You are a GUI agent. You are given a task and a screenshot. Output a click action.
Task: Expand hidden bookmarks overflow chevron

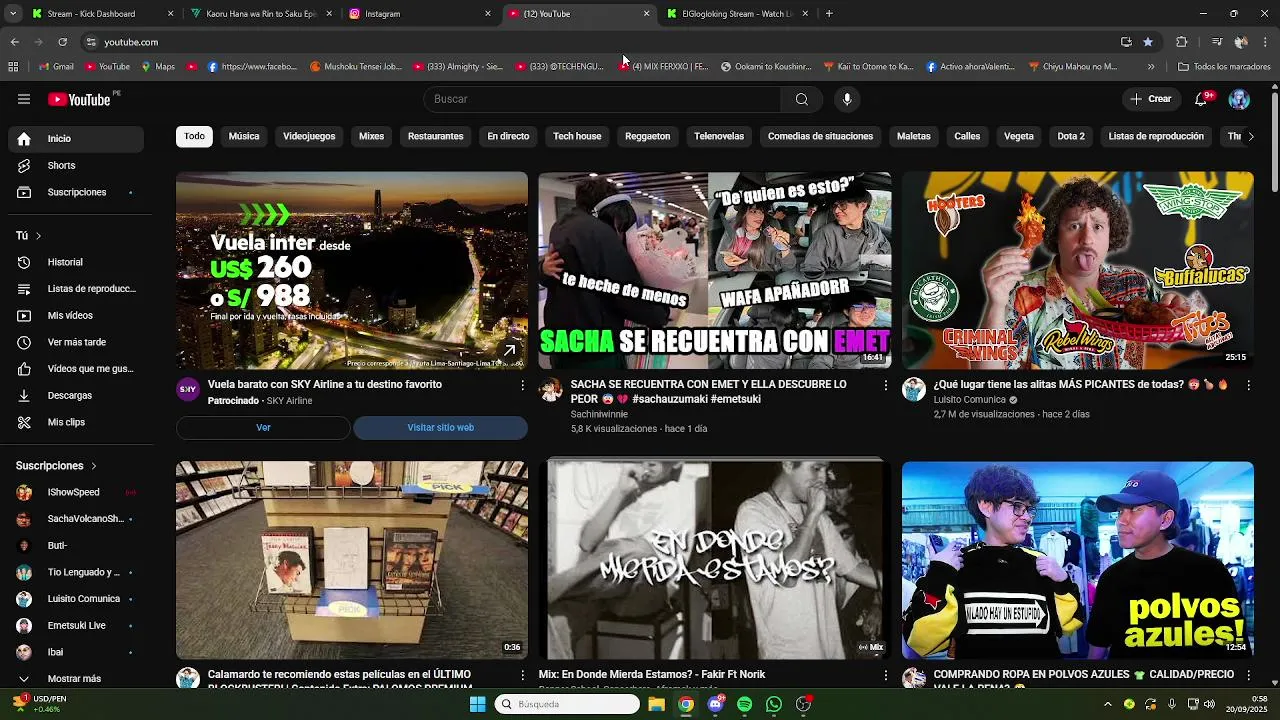point(1151,67)
